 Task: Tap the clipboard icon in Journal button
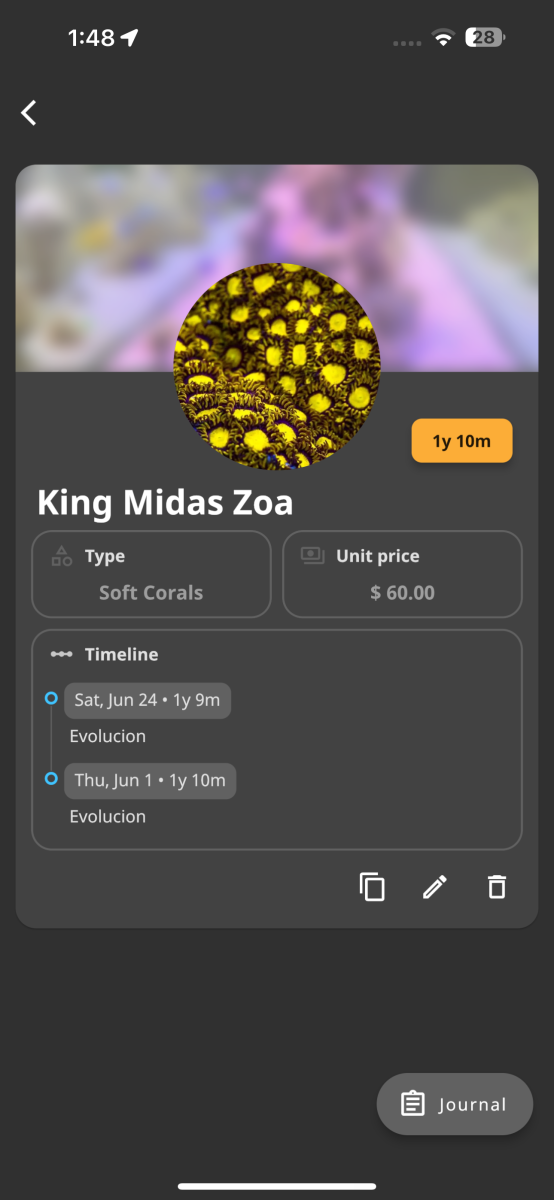pos(412,1104)
